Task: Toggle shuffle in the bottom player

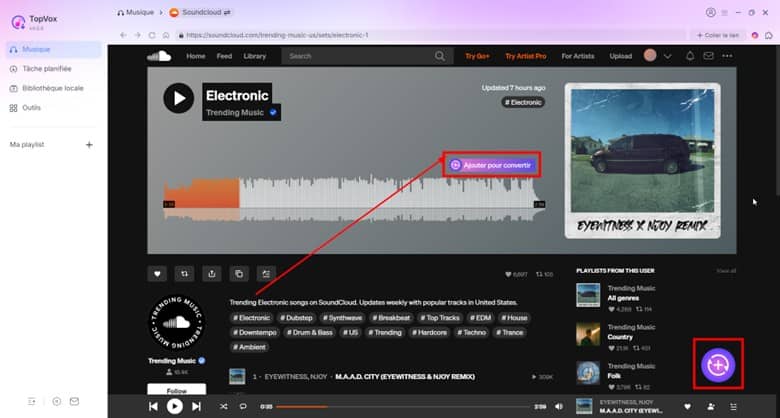Action: (223, 407)
